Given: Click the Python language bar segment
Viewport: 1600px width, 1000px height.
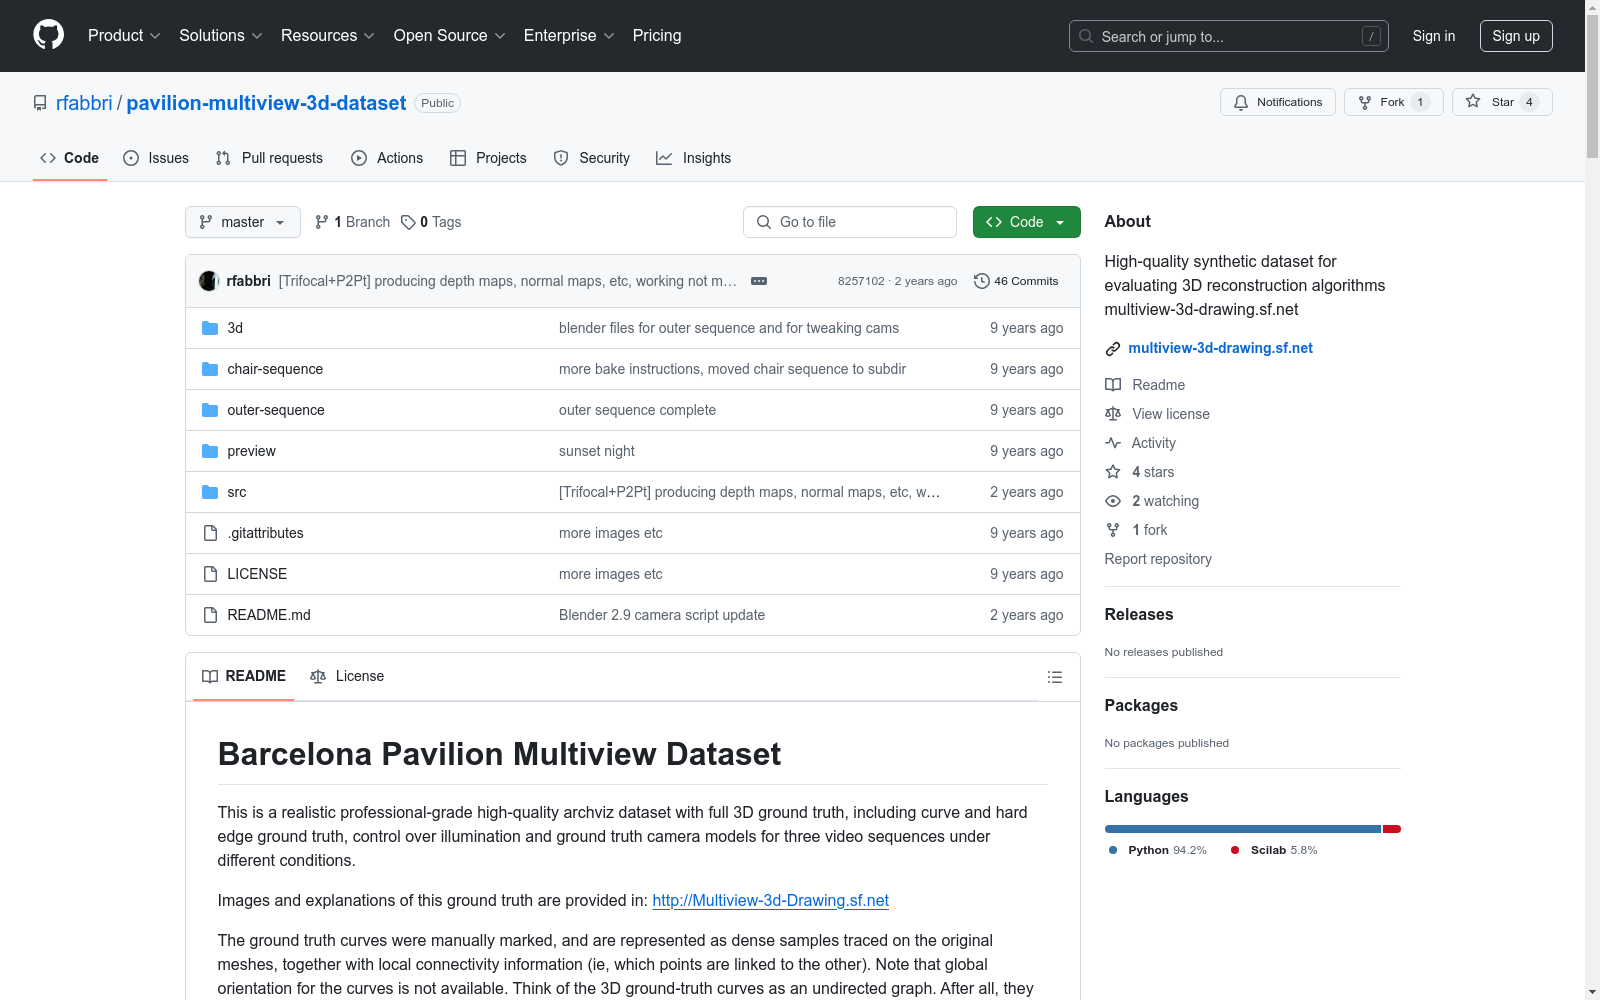Looking at the screenshot, I should (x=1243, y=829).
